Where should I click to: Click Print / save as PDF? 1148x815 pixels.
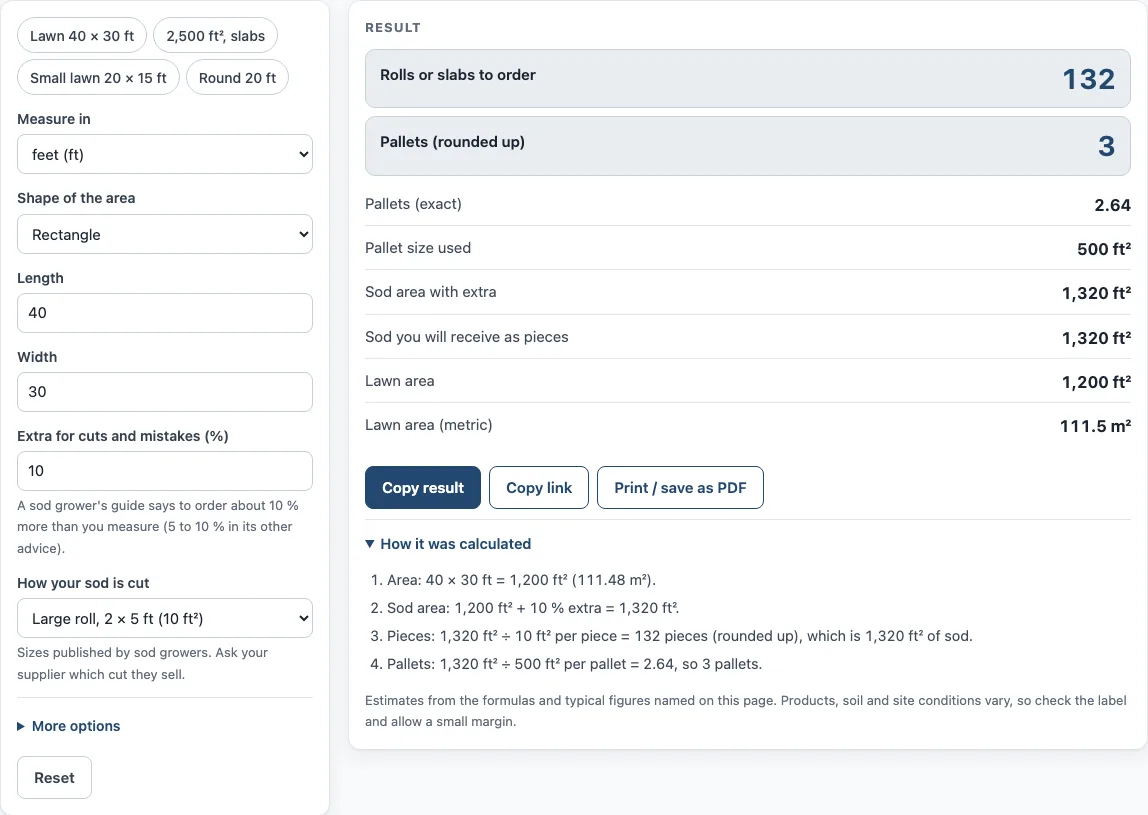tap(680, 488)
